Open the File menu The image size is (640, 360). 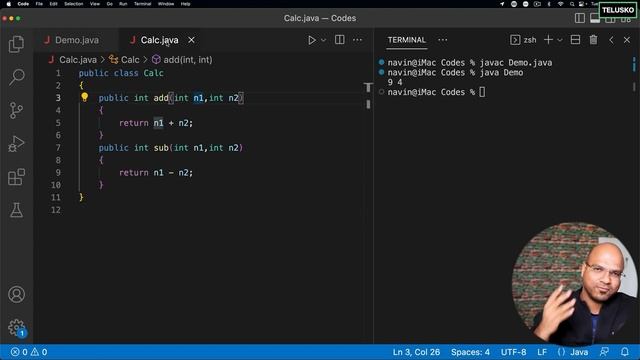[x=39, y=4]
